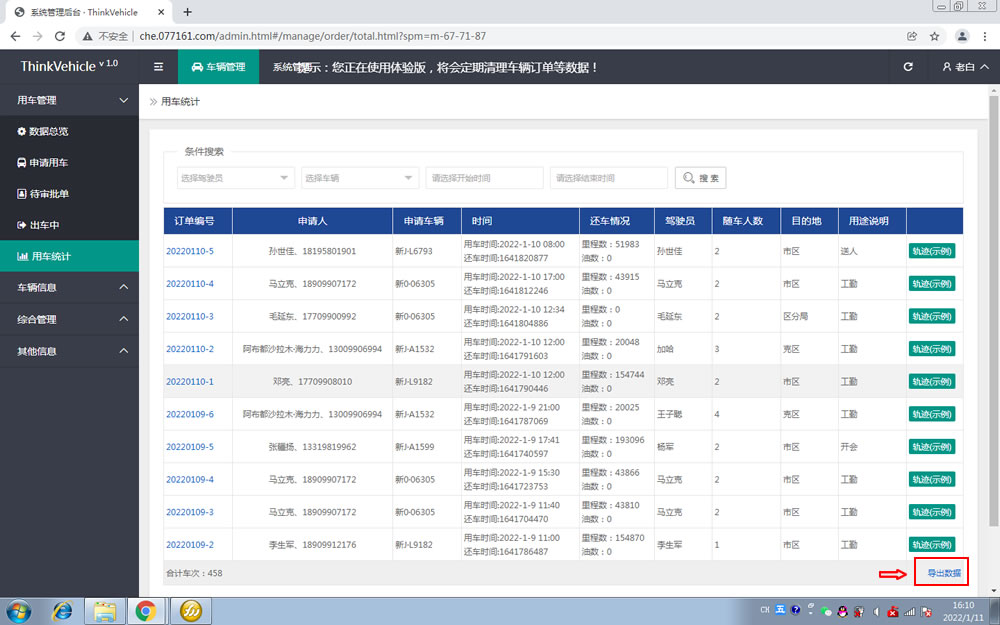The image size is (1000, 625).
Task: Click 轨迹(示例) button for order 20220109-6
Action: coord(932,414)
